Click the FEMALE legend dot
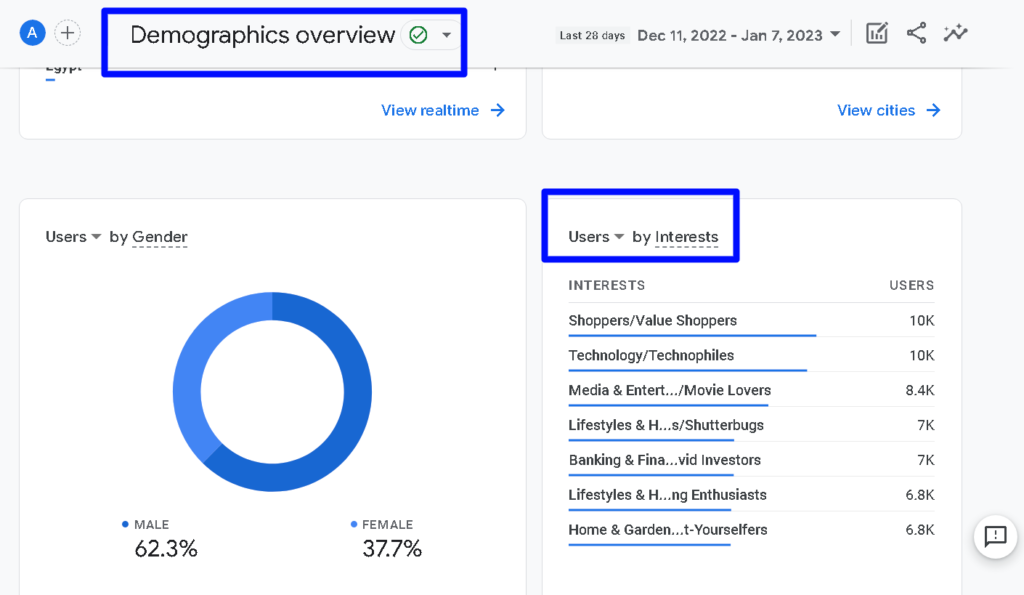Viewport: 1024px width, 595px height. pyautogui.click(x=353, y=524)
